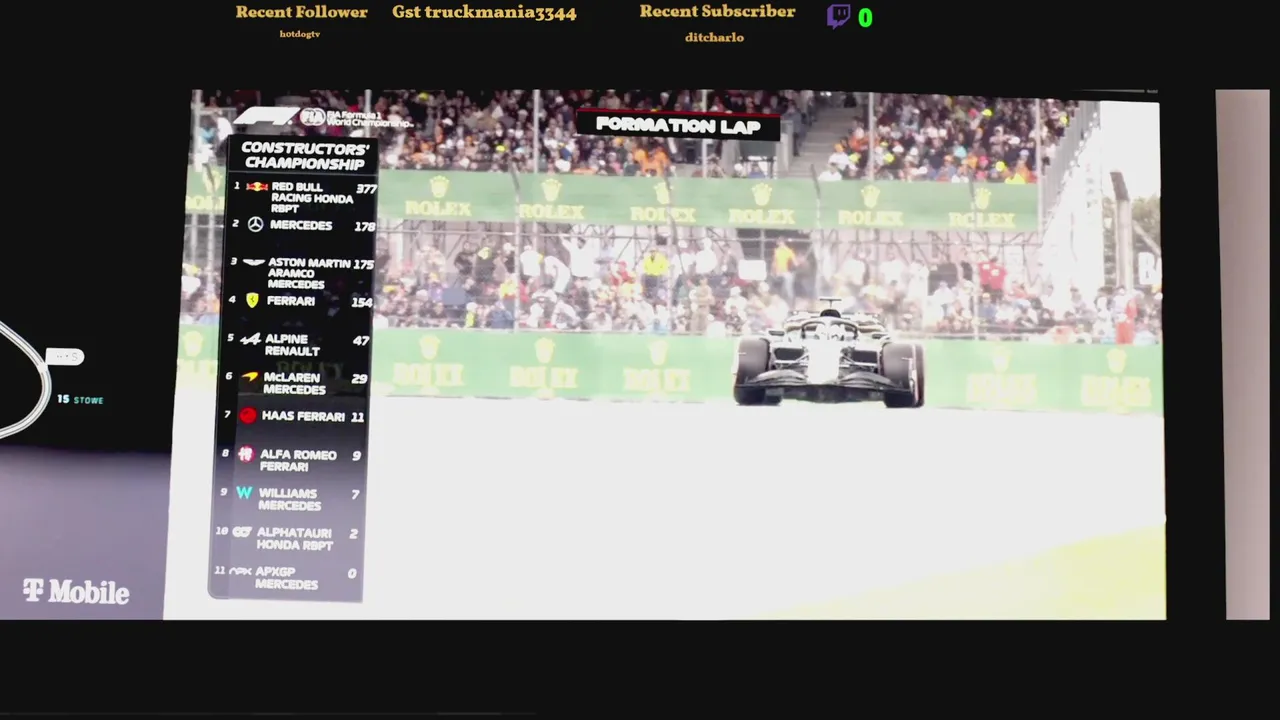Click the 15 STOWE corner label
The height and width of the screenshot is (720, 1280).
[x=80, y=399]
